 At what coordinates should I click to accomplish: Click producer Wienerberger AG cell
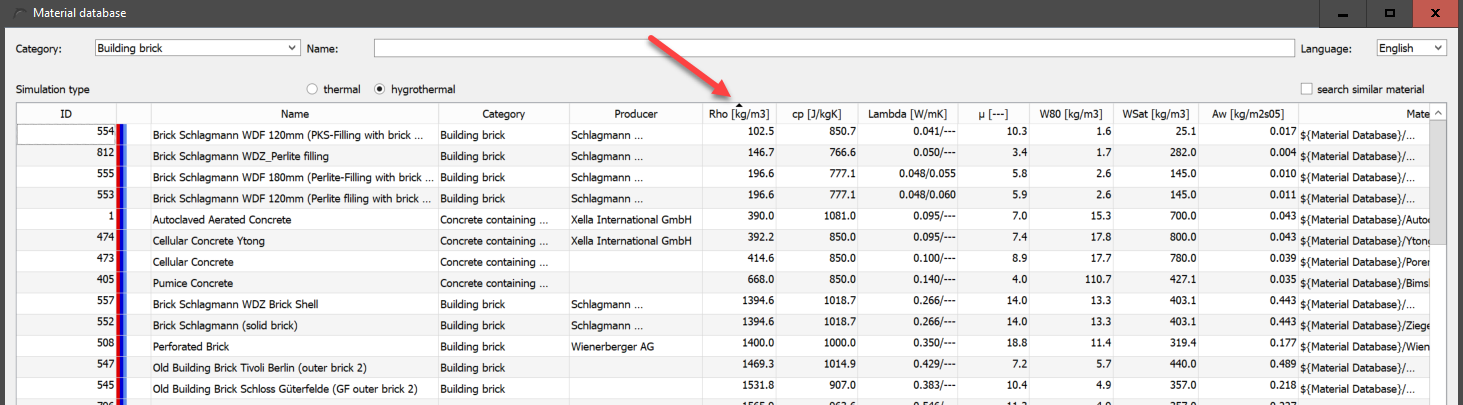click(636, 346)
